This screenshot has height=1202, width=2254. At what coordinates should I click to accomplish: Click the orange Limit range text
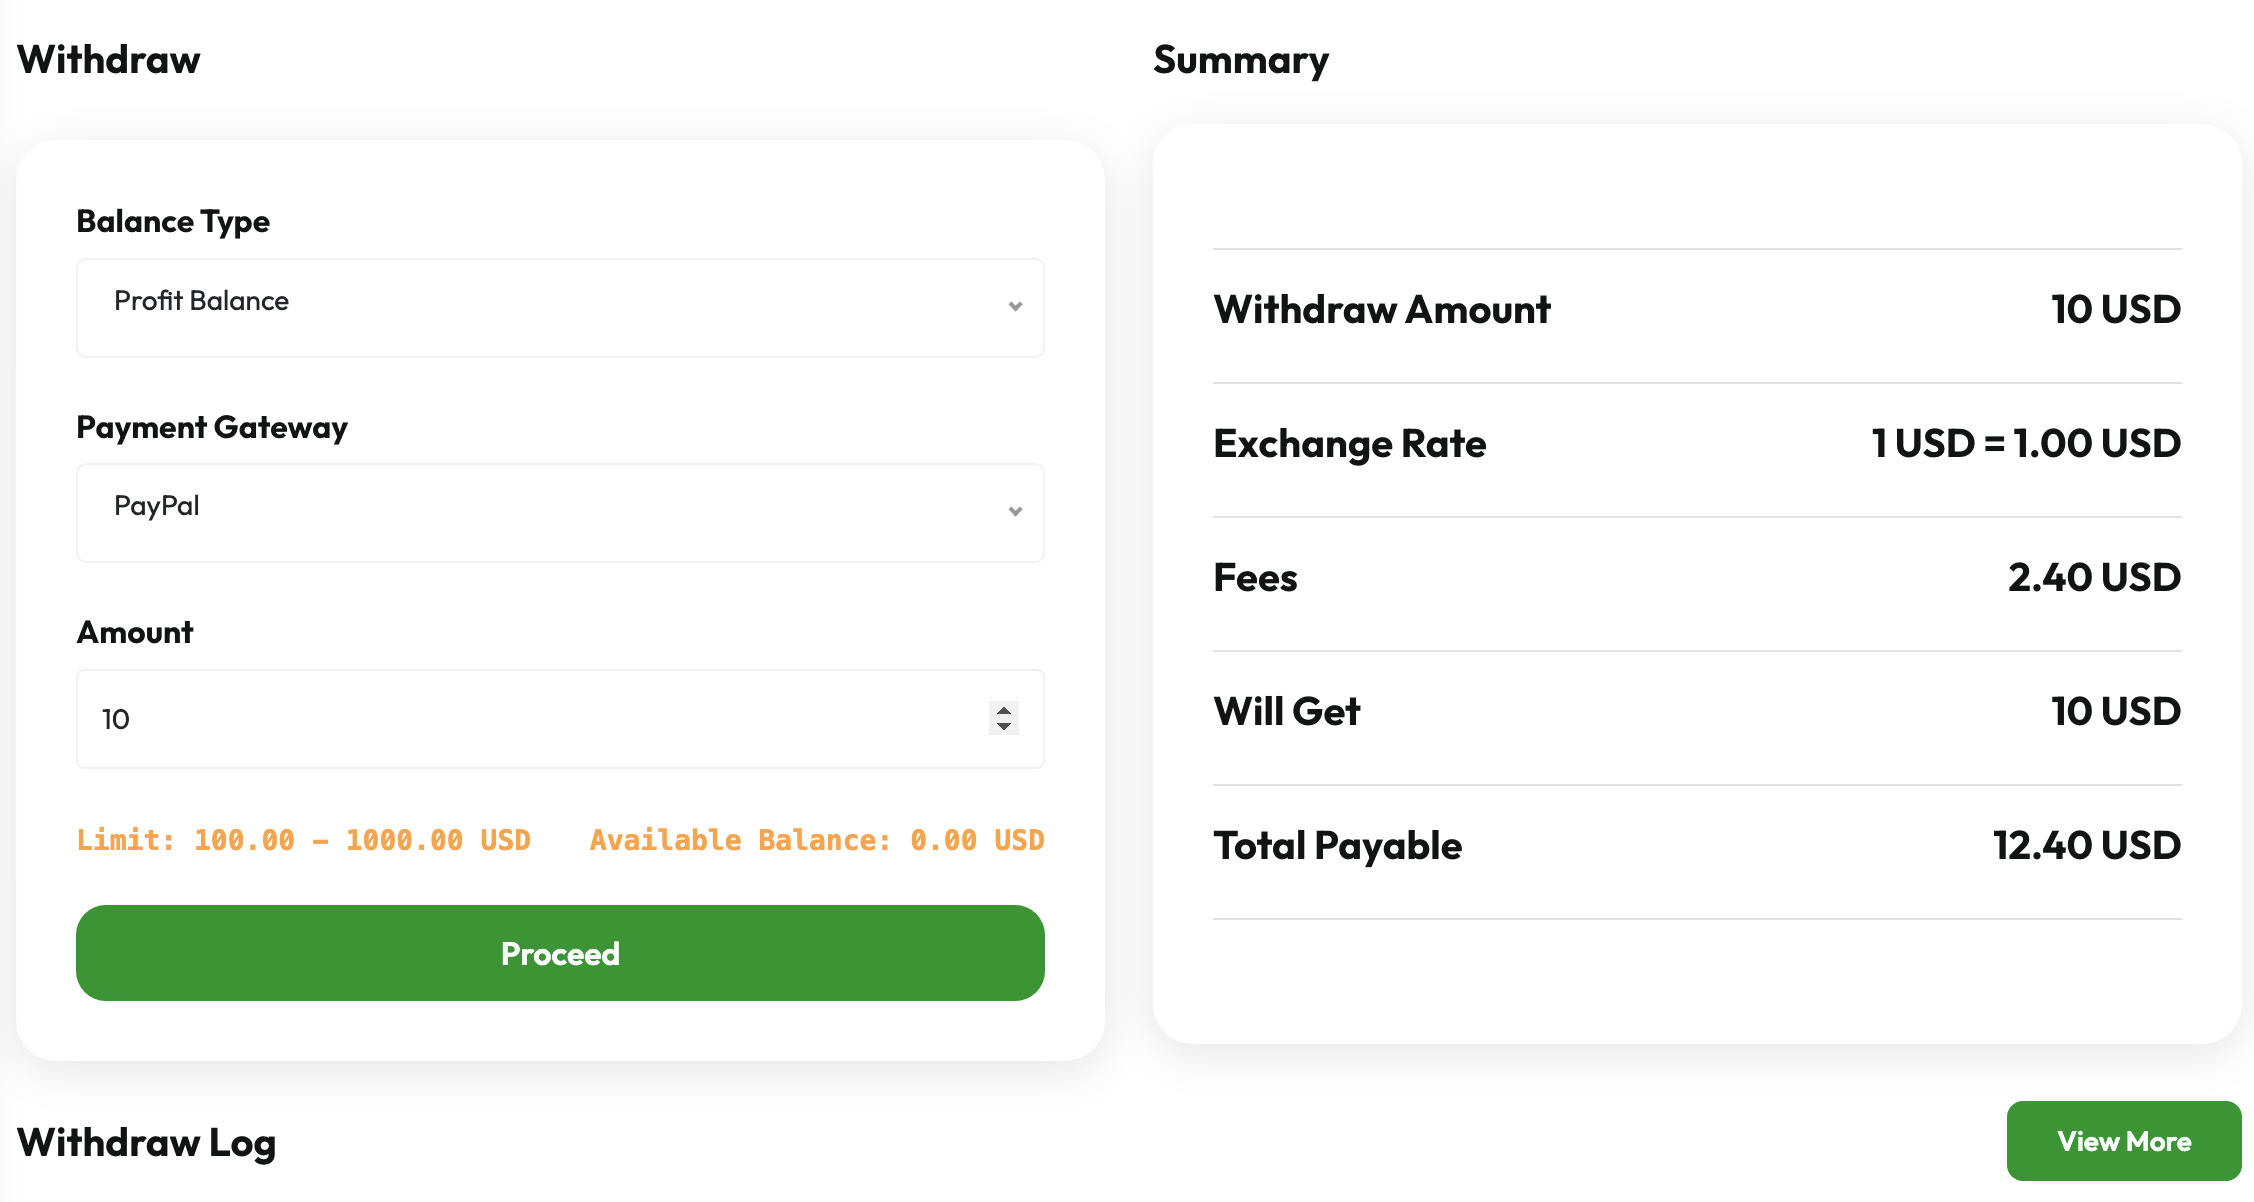coord(303,840)
